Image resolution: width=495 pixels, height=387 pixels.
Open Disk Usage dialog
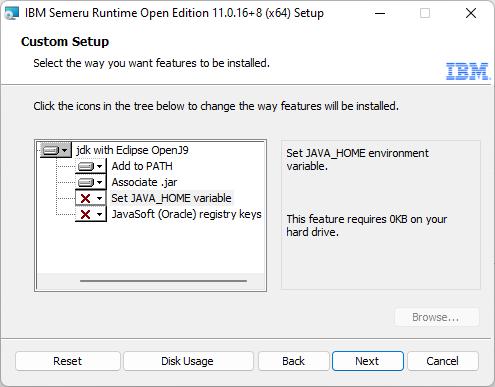pos(188,361)
